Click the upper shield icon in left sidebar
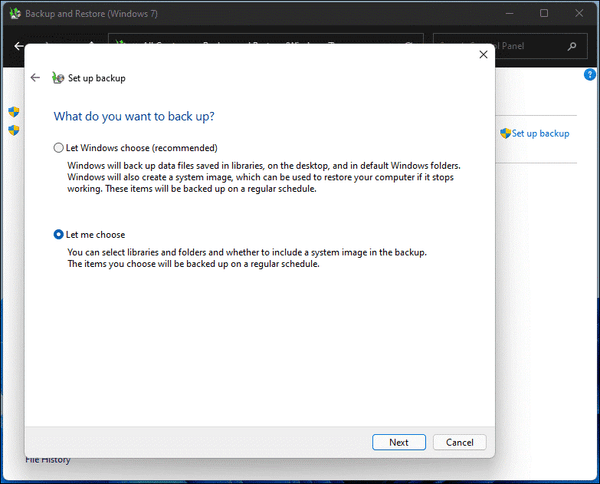 click(x=14, y=112)
